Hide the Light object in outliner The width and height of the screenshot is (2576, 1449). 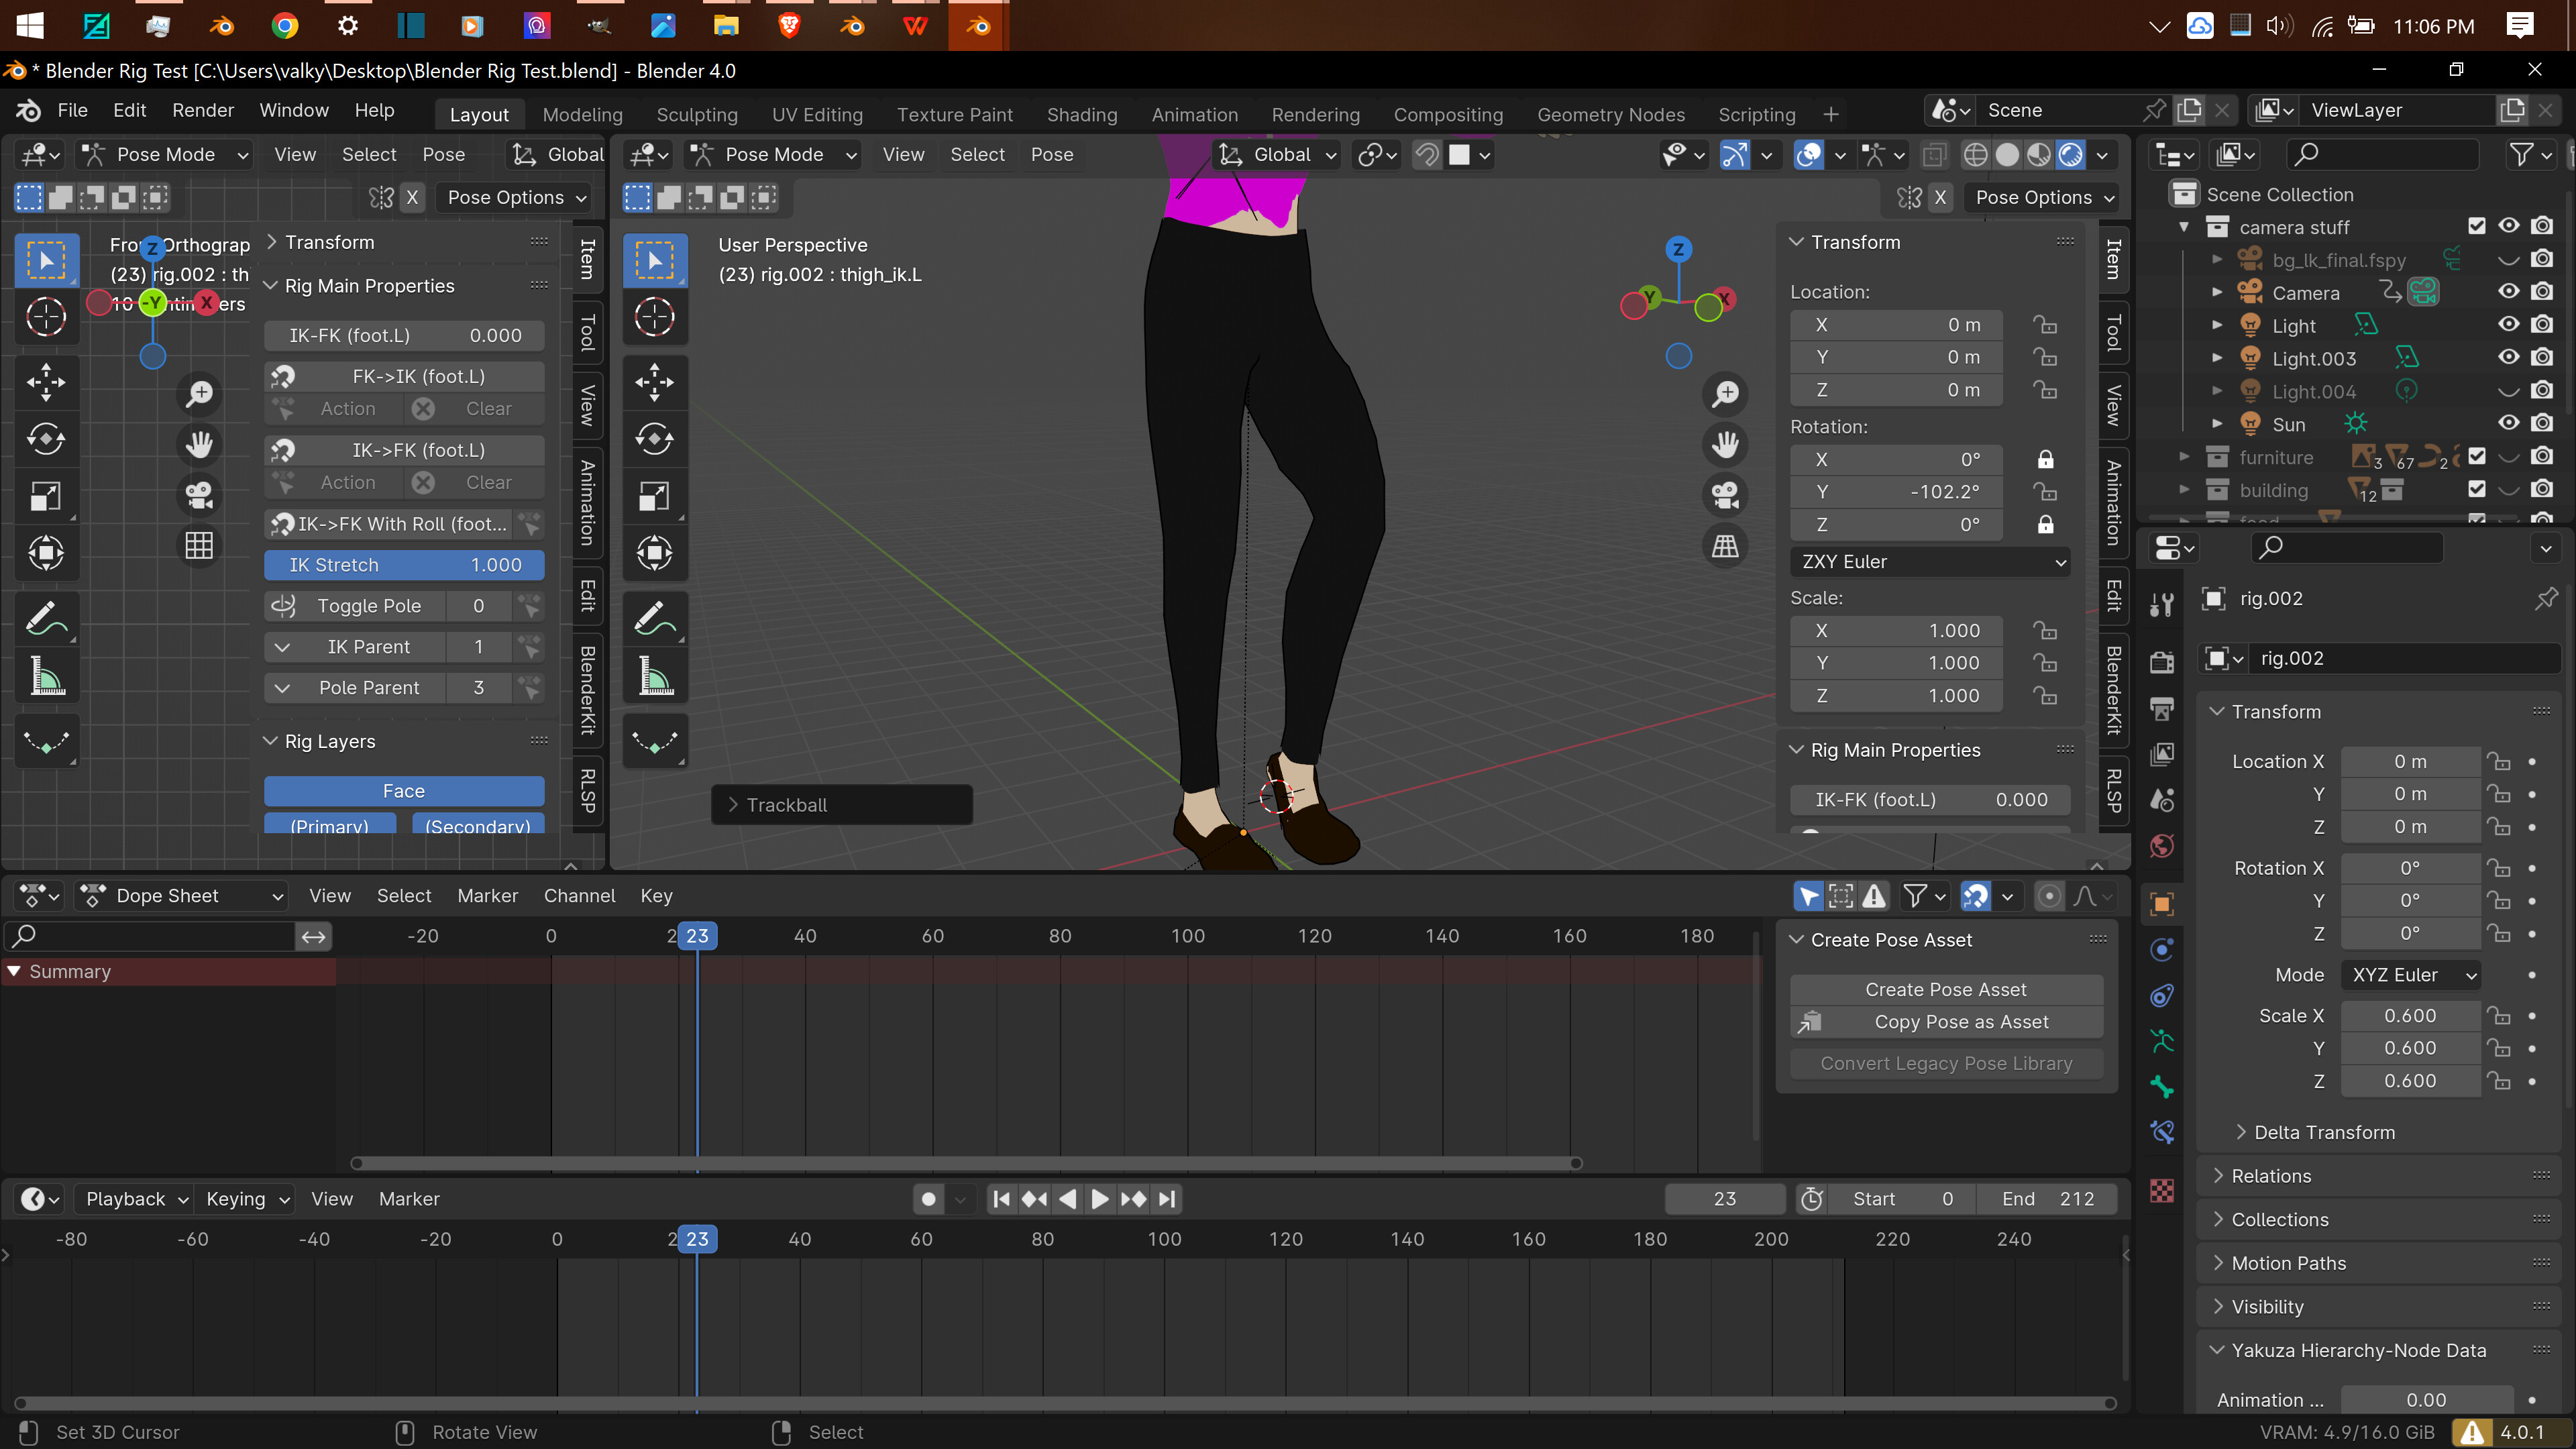pyautogui.click(x=2509, y=325)
